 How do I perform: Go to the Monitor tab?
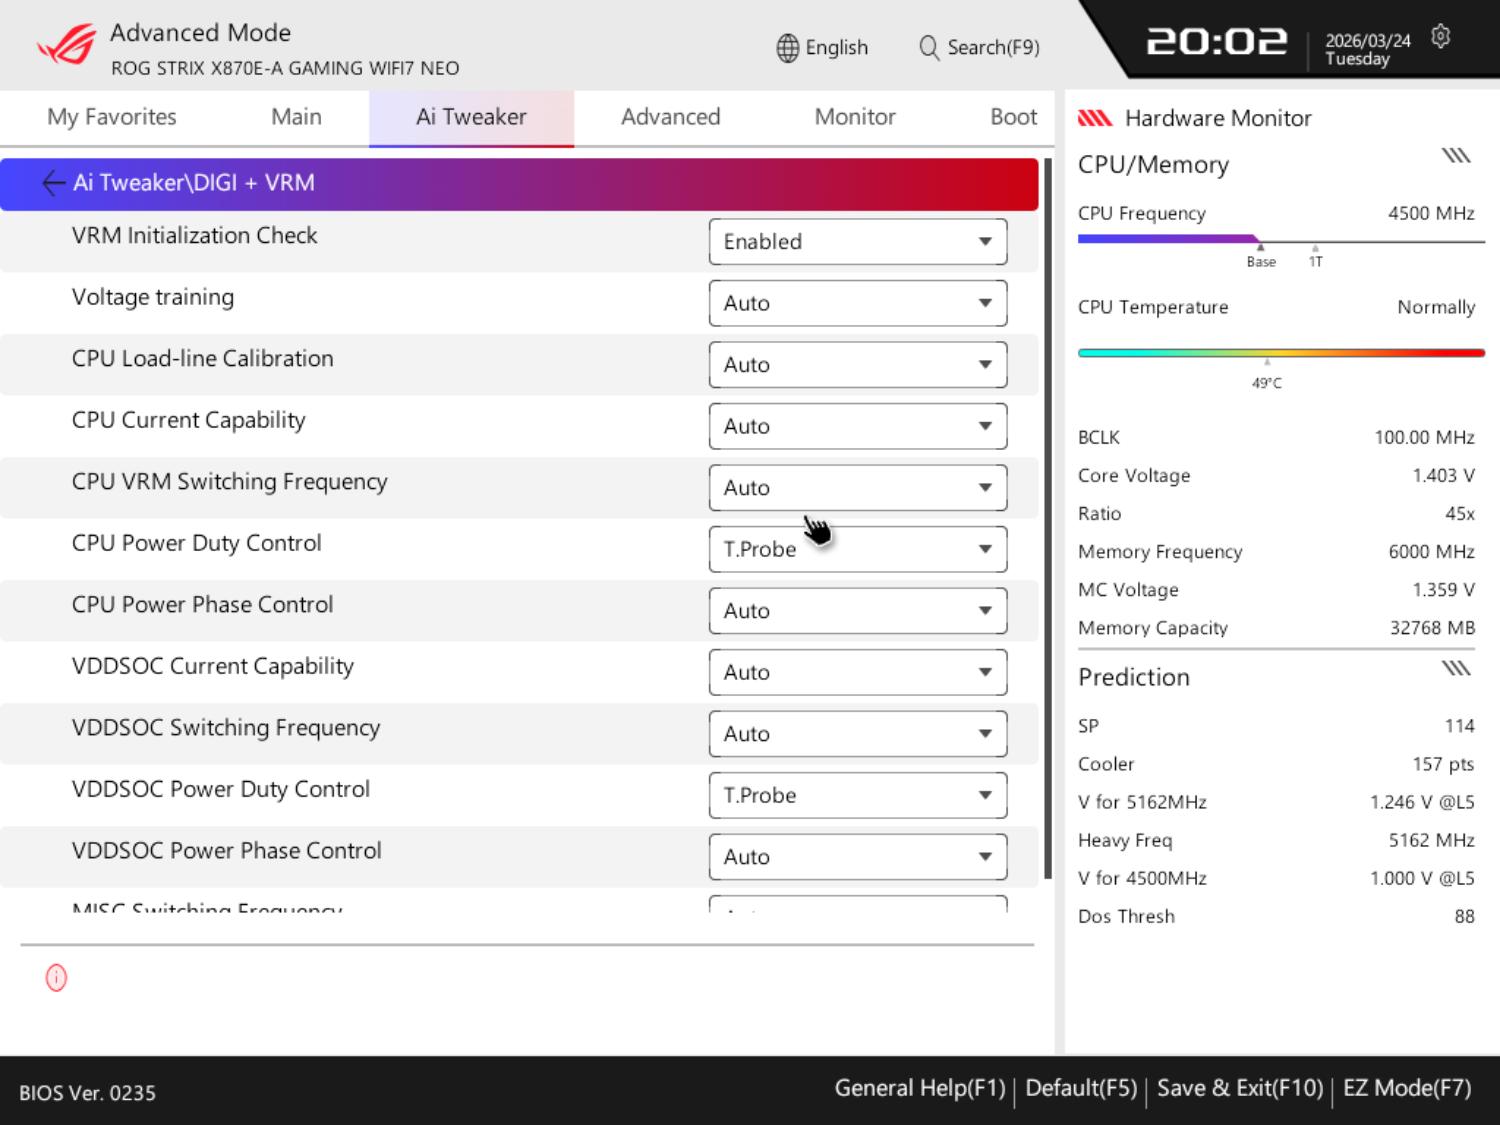[854, 117]
